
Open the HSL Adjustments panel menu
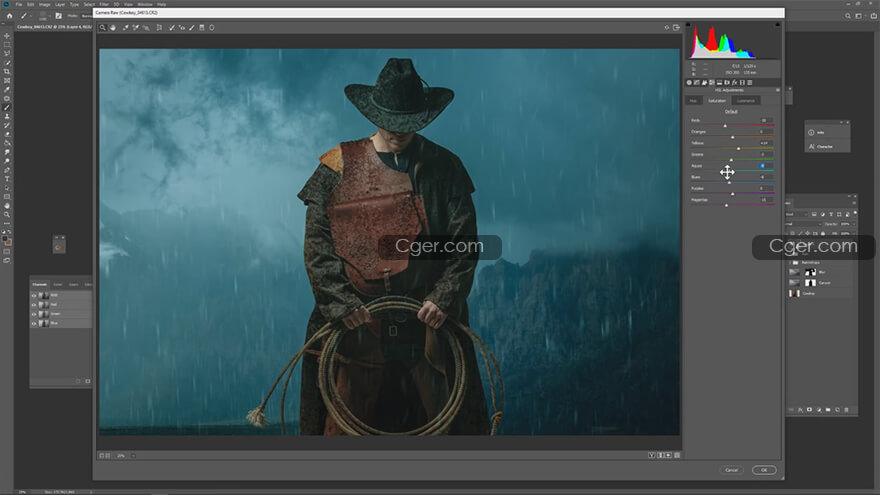[778, 90]
